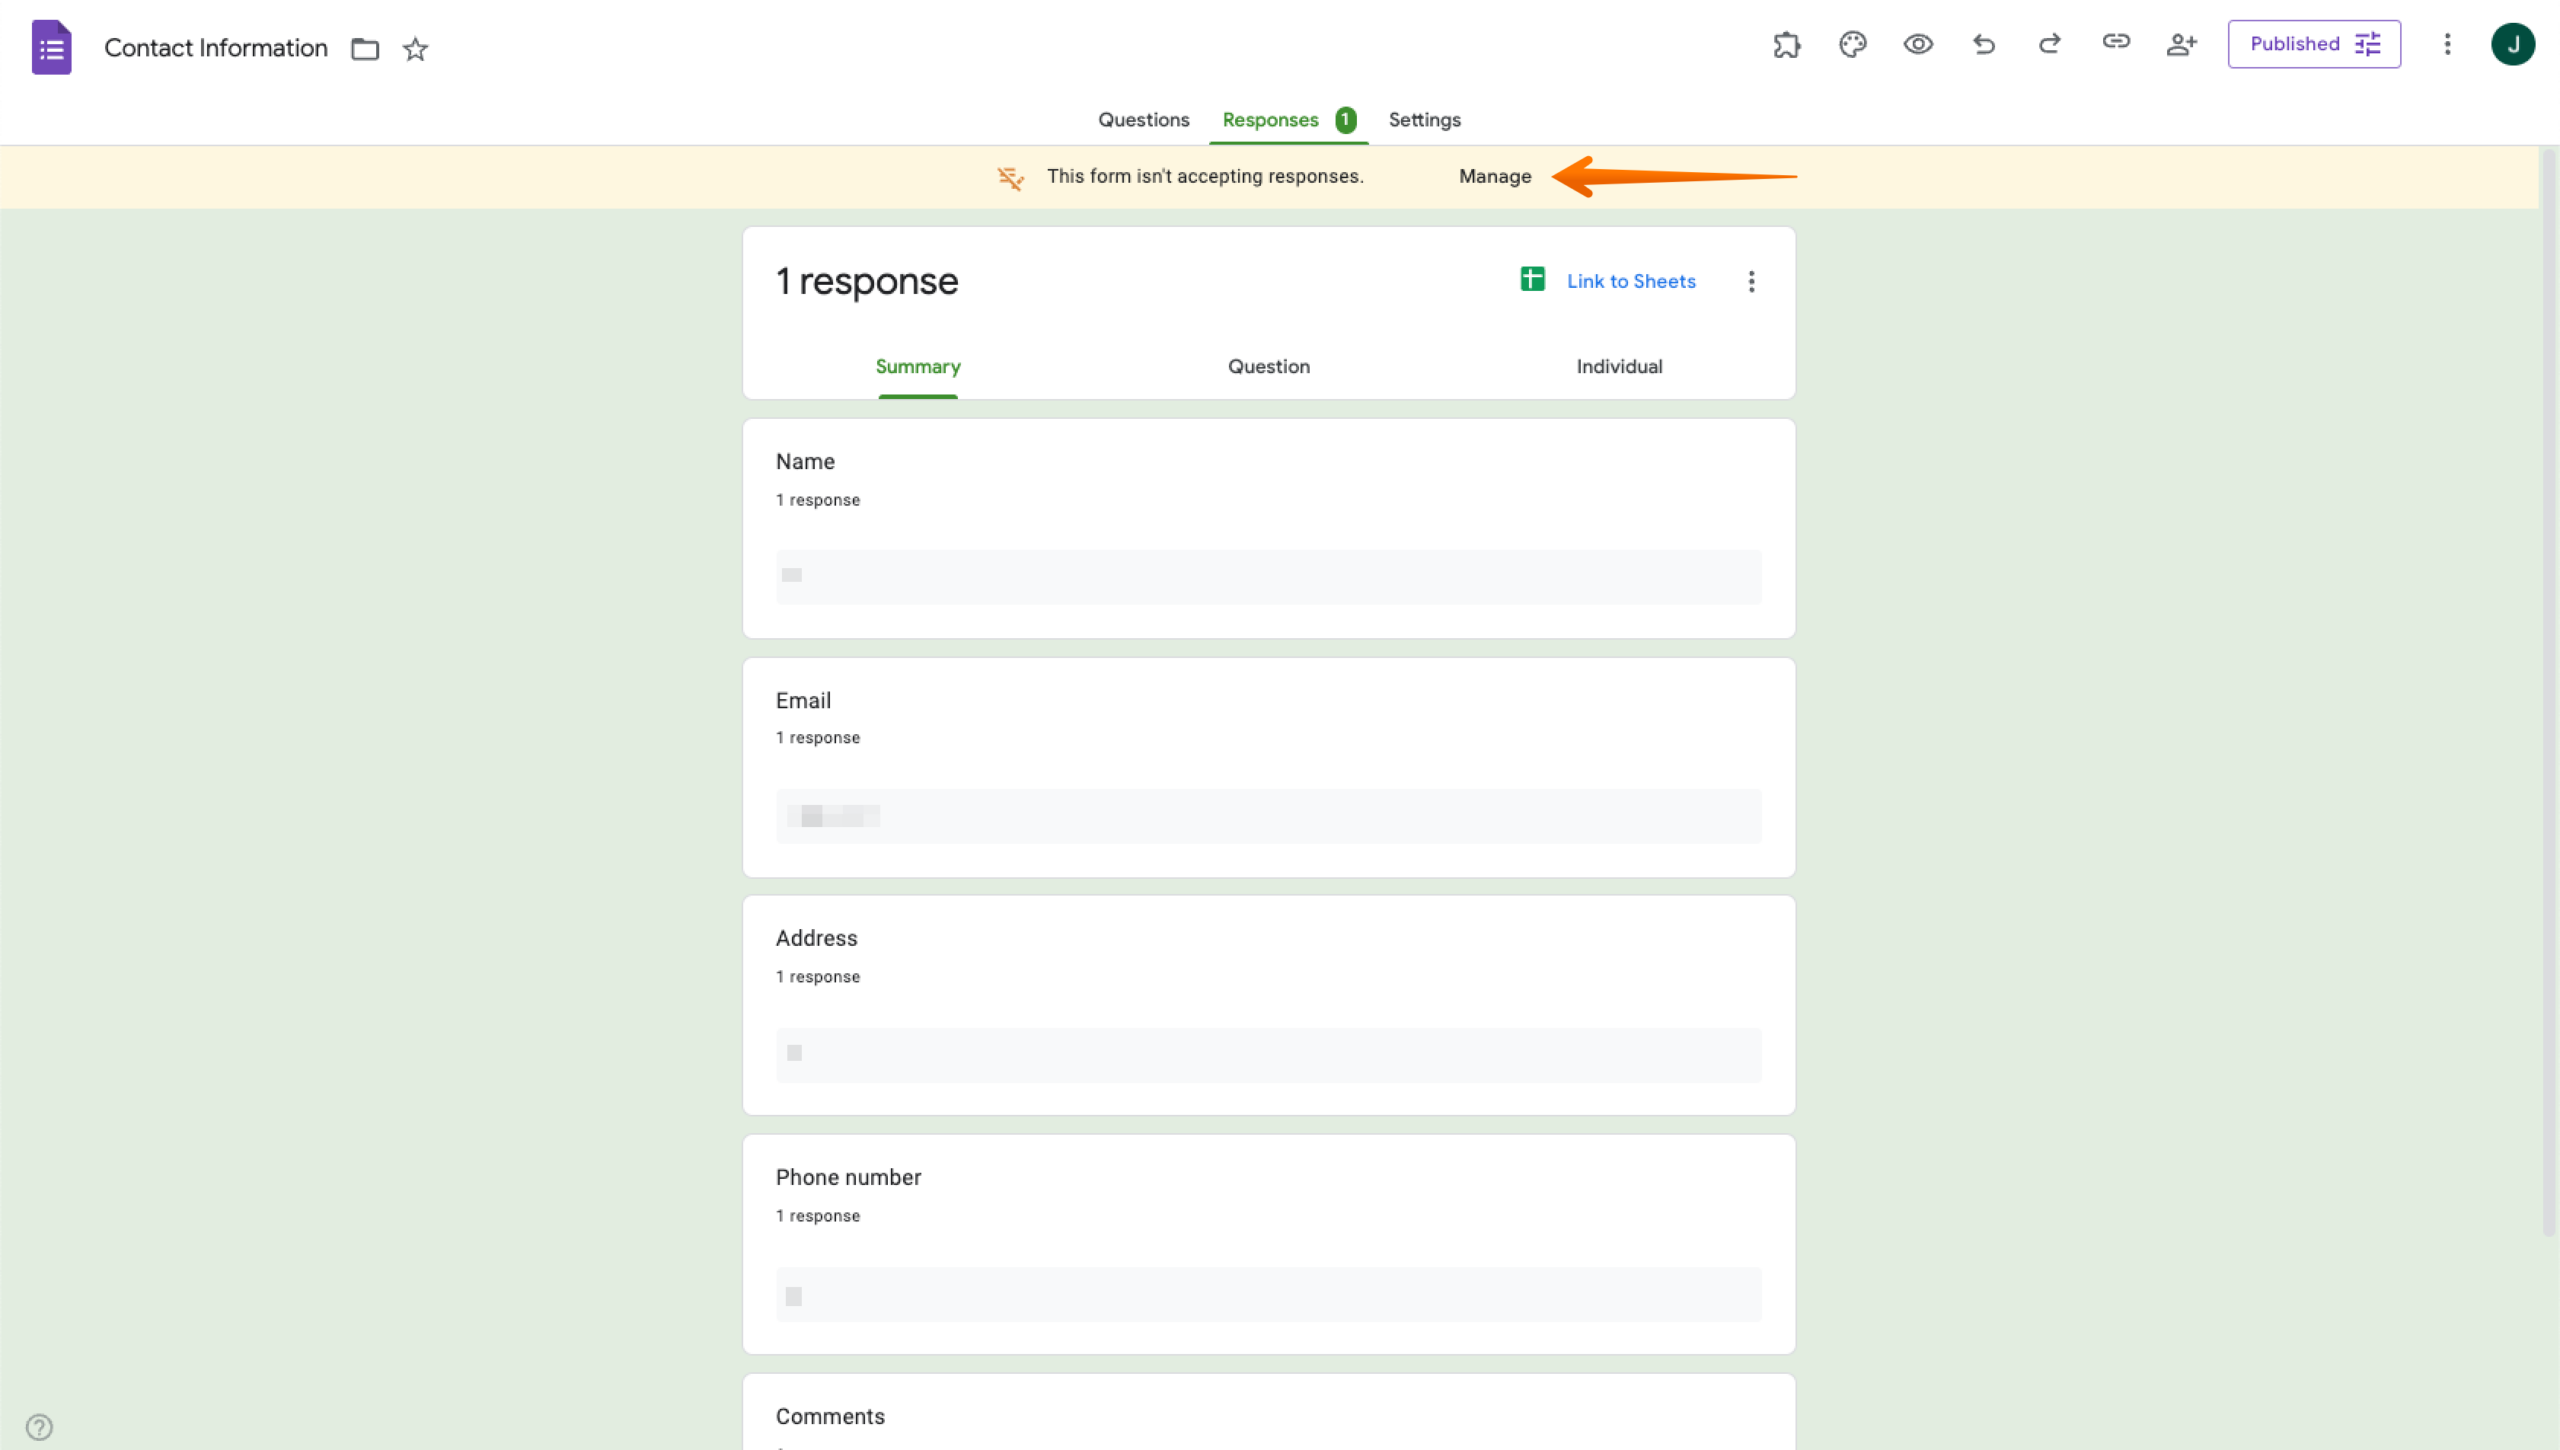The width and height of the screenshot is (2560, 1450).
Task: Open the Help question mark icon
Action: coord(38,1426)
